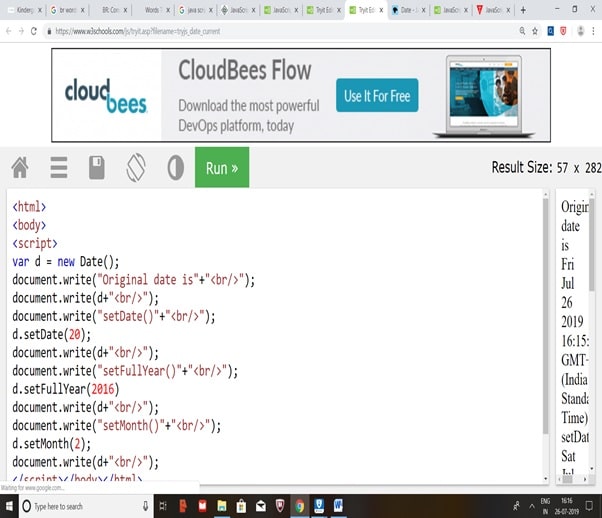The height and width of the screenshot is (518, 602).
Task: Click the browser Back arrow
Action: pos(8,31)
